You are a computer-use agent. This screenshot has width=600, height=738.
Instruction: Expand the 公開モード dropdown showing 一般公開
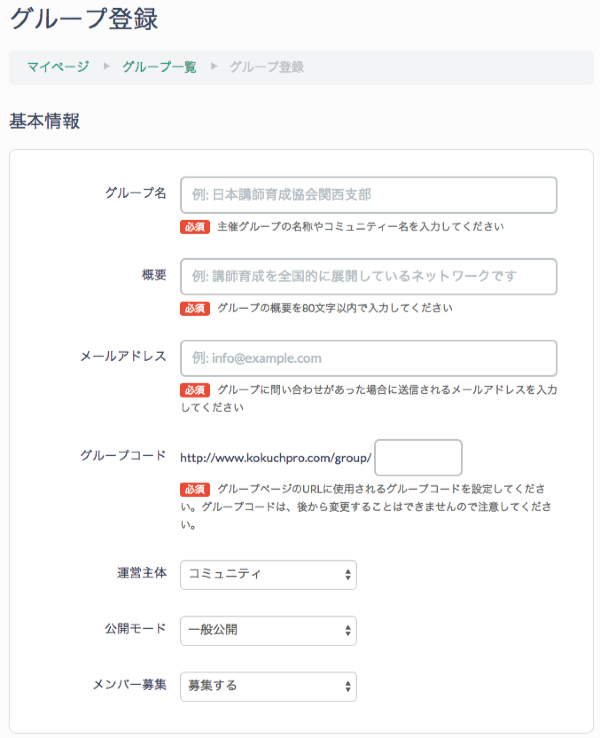coord(268,630)
